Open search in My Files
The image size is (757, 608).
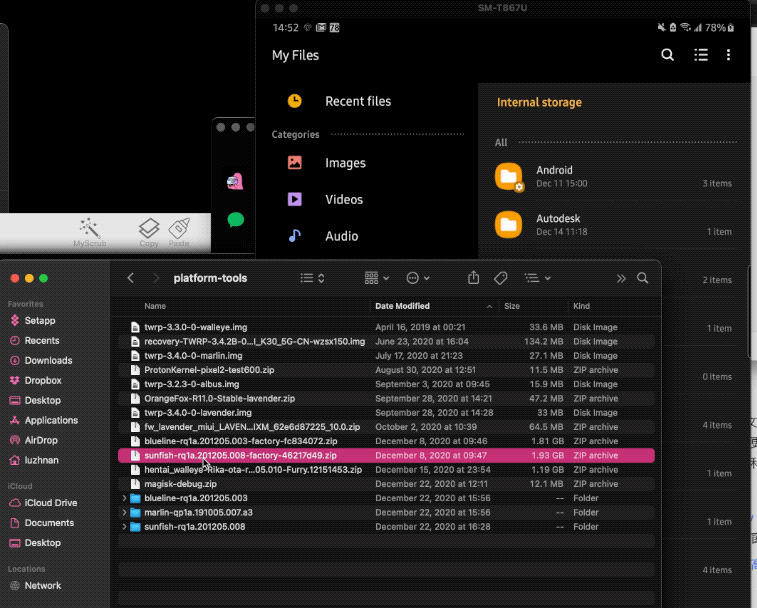[x=667, y=55]
